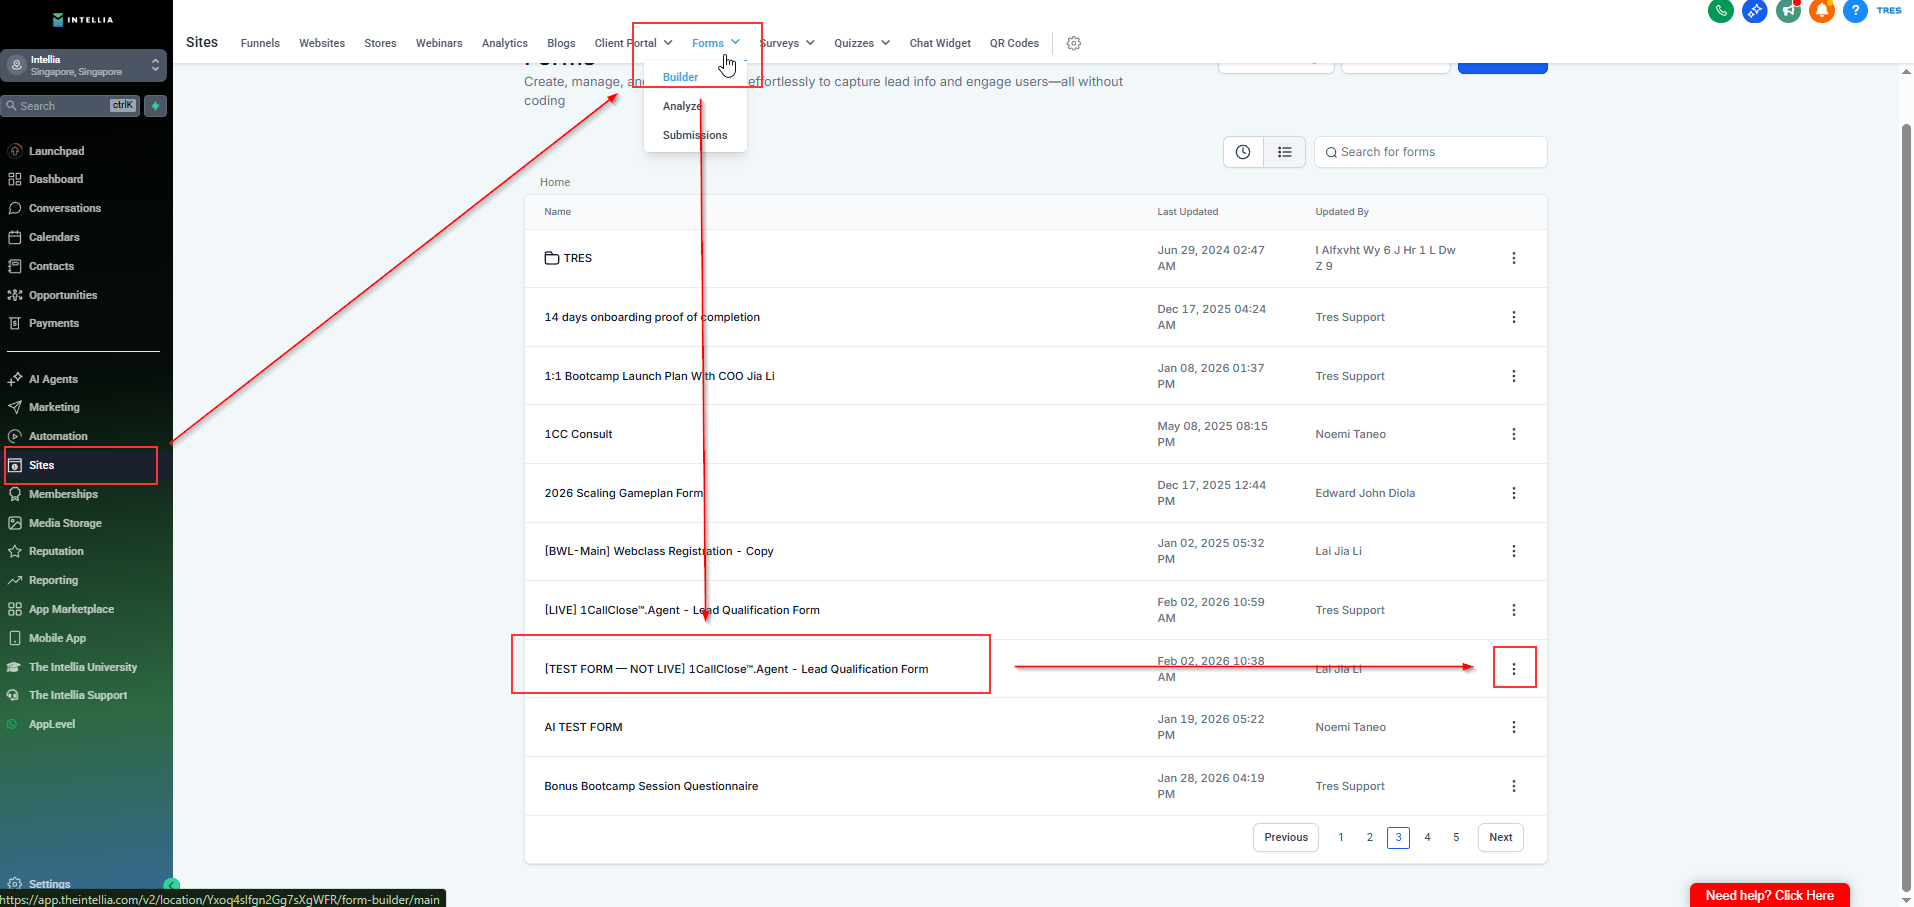
Task: Open Conversations from the sidebar
Action: 65,208
